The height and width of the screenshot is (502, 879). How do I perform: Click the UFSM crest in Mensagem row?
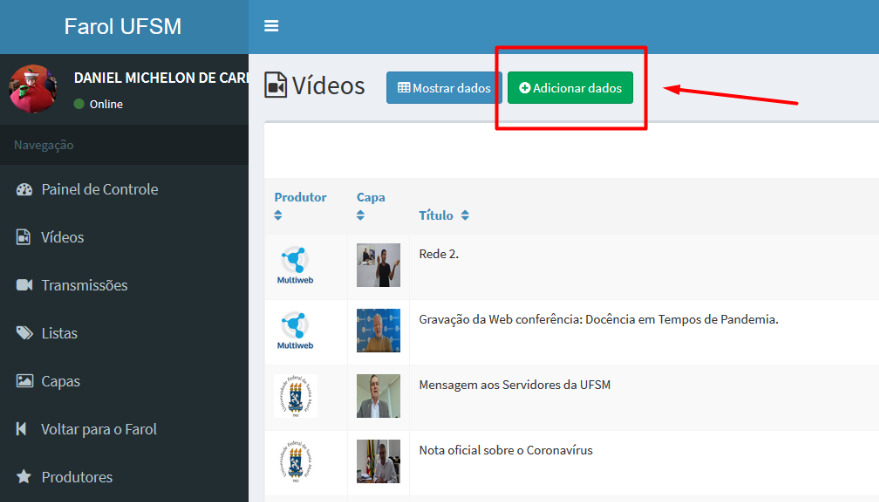pyautogui.click(x=295, y=396)
